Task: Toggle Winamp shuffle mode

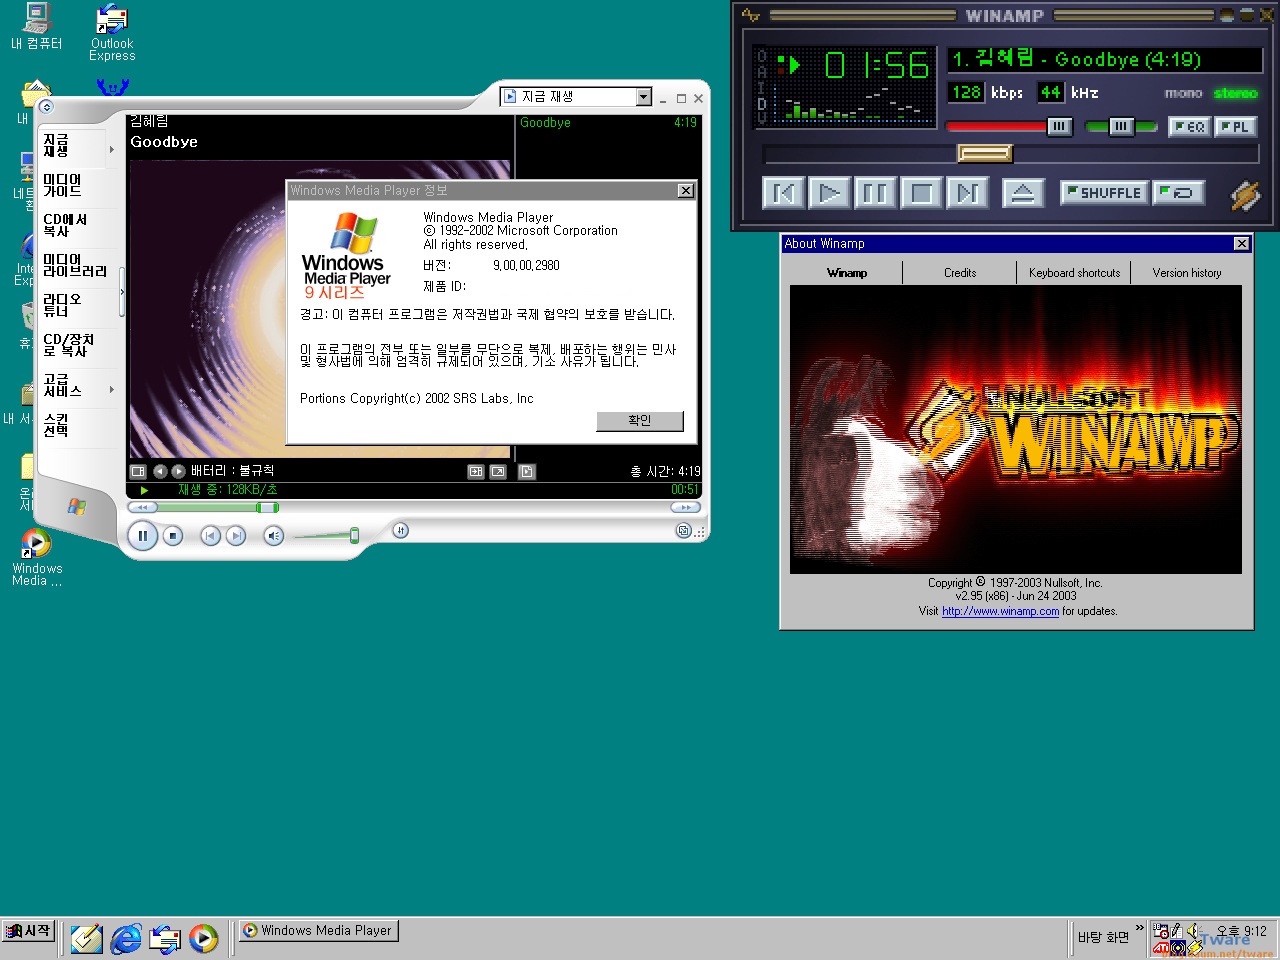Action: click(1104, 193)
